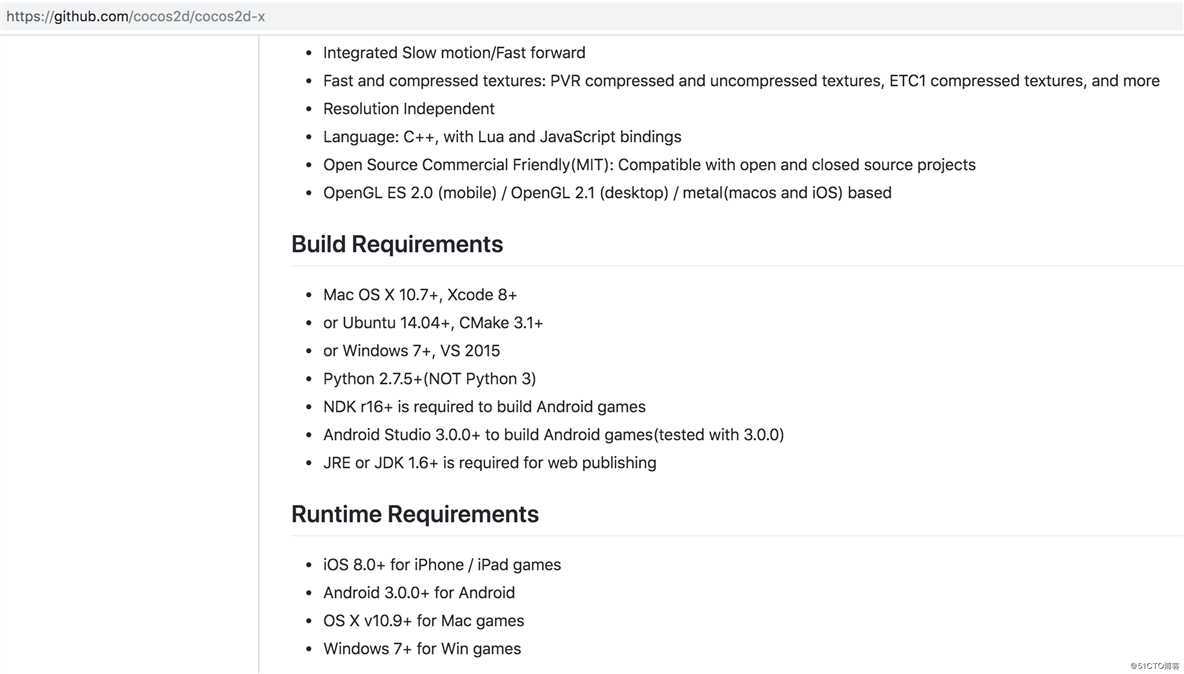The image size is (1184, 674).
Task: Click the Integrated Slow motion/Fast forward line
Action: pos(455,53)
